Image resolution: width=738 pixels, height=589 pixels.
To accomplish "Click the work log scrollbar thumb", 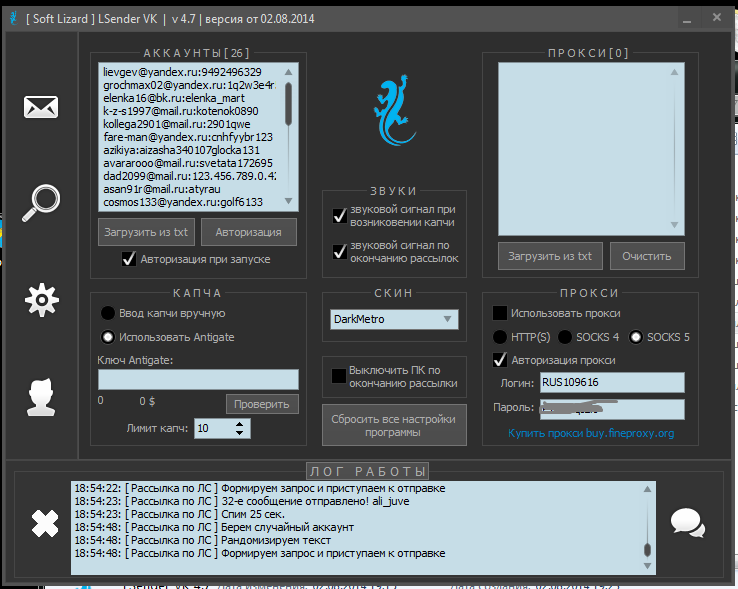I will [x=647, y=549].
